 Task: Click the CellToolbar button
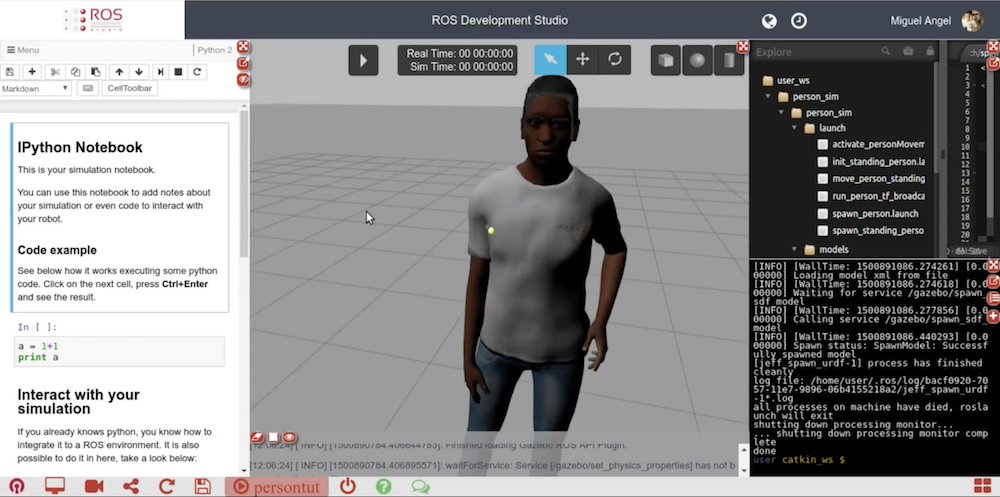click(129, 89)
